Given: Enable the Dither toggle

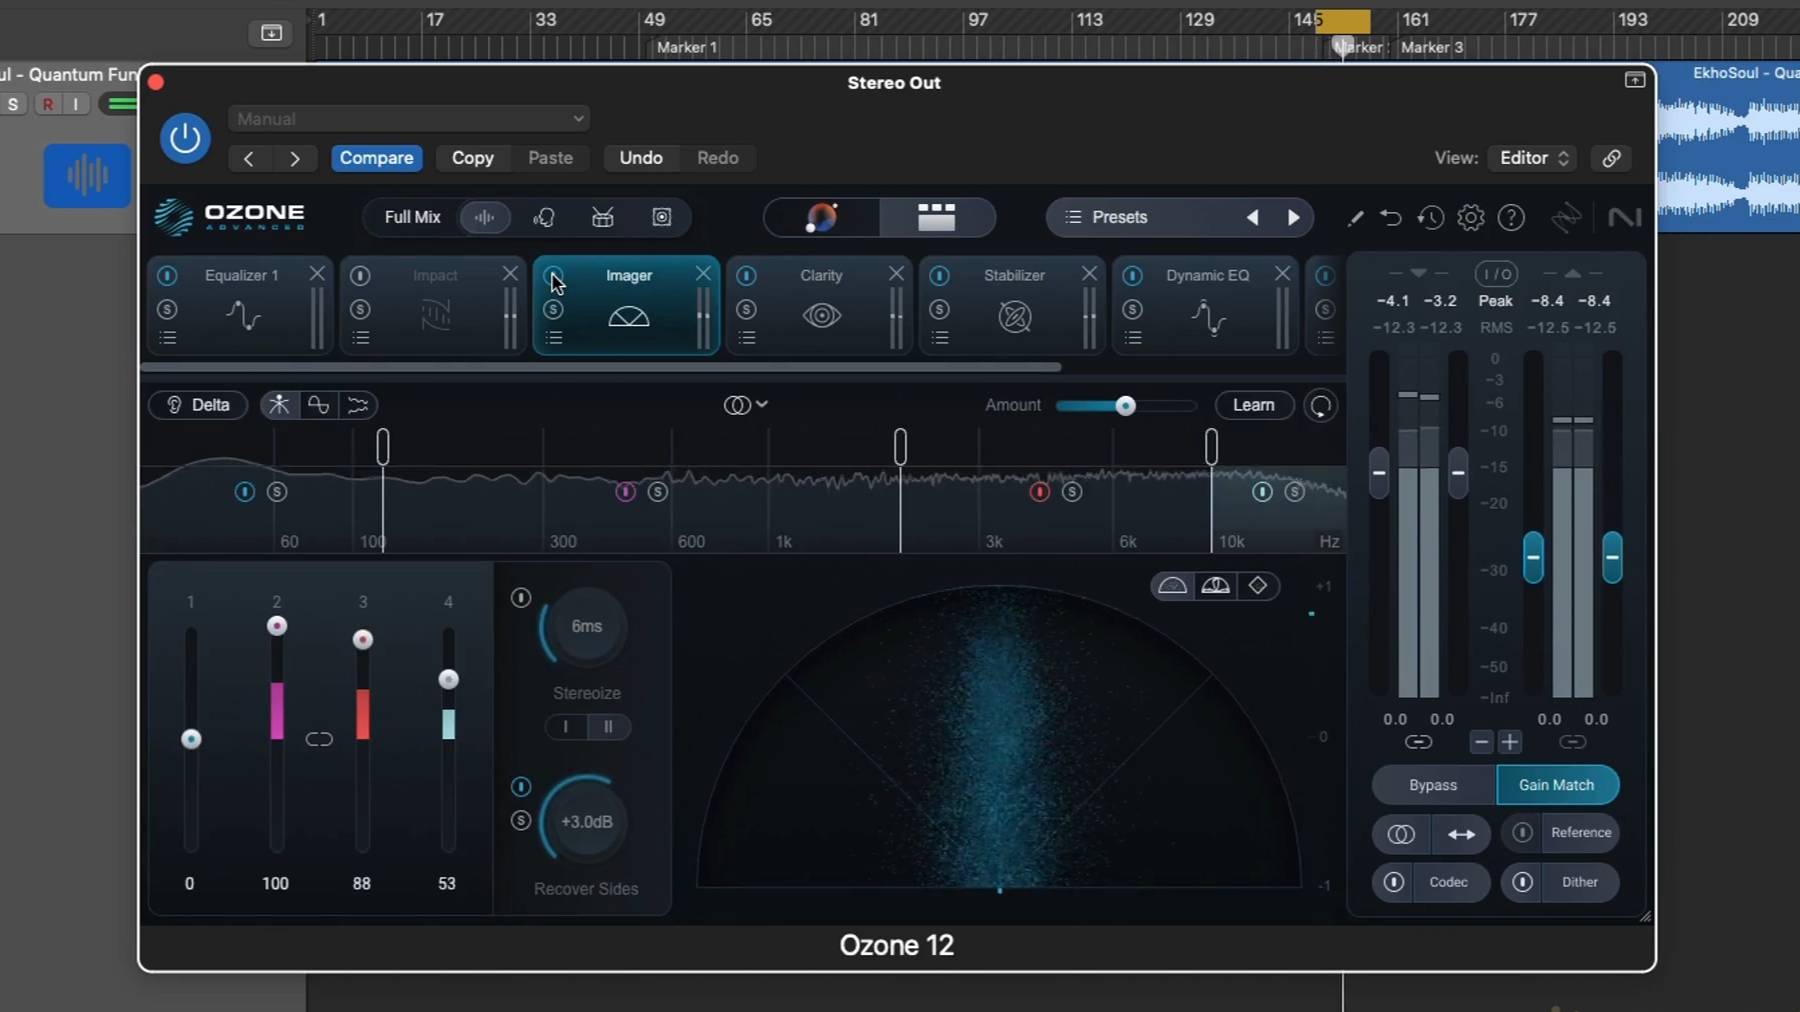Looking at the screenshot, I should (x=1522, y=882).
